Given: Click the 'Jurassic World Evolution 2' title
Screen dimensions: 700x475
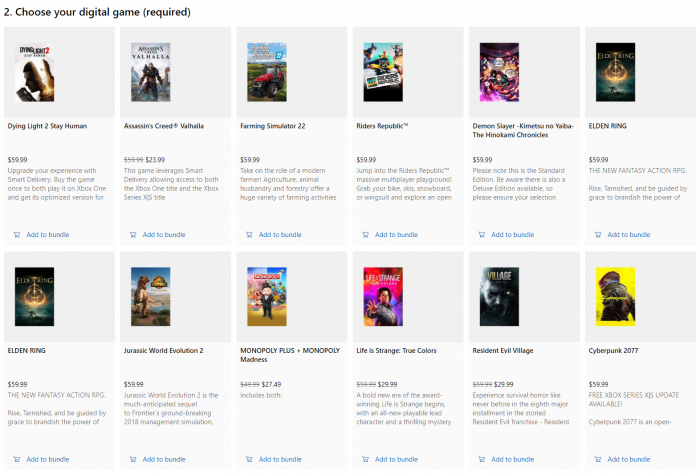Looking at the screenshot, I should 163,351.
